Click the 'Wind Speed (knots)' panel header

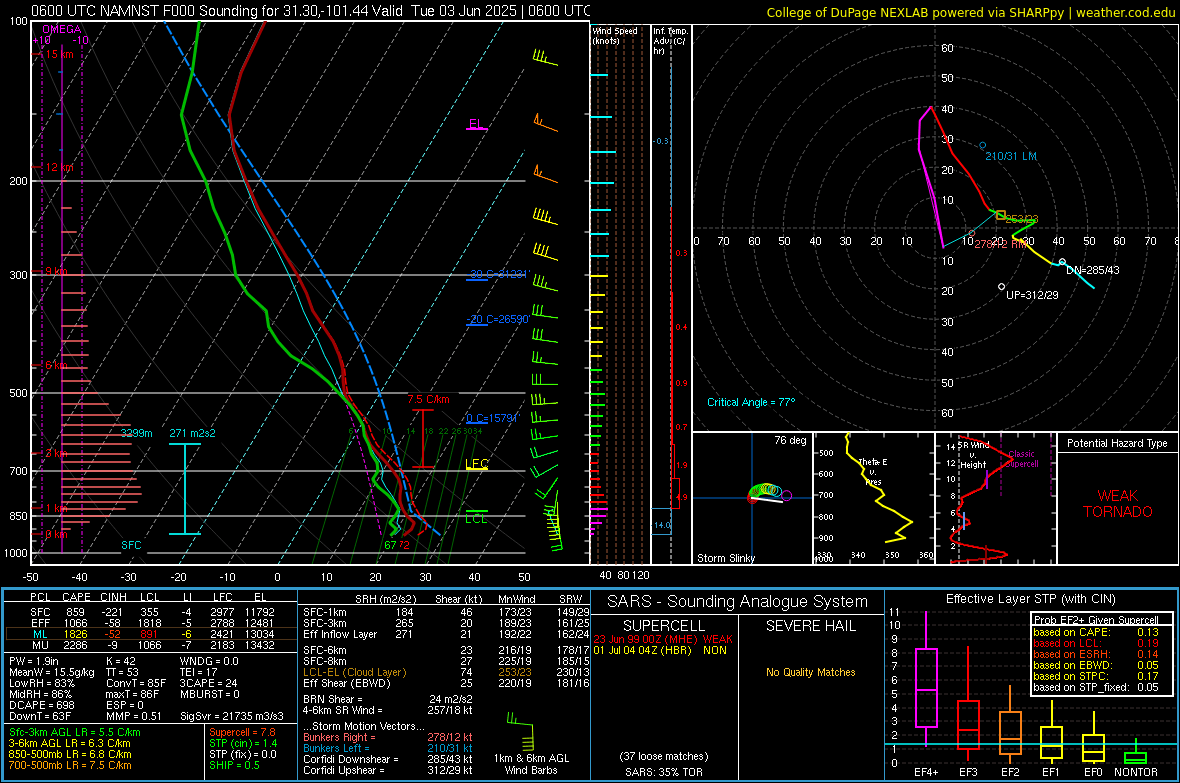(x=615, y=35)
